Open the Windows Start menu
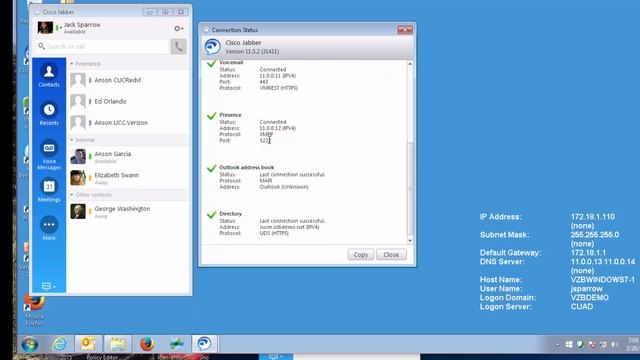 (x=30, y=344)
